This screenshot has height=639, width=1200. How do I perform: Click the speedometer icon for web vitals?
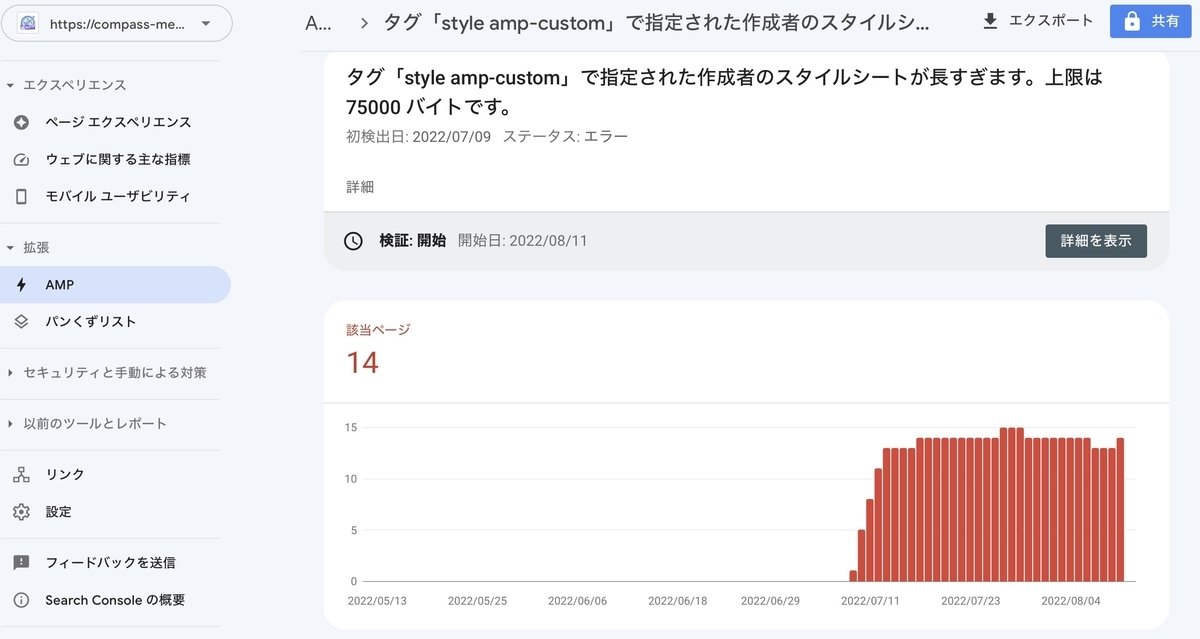coord(21,159)
